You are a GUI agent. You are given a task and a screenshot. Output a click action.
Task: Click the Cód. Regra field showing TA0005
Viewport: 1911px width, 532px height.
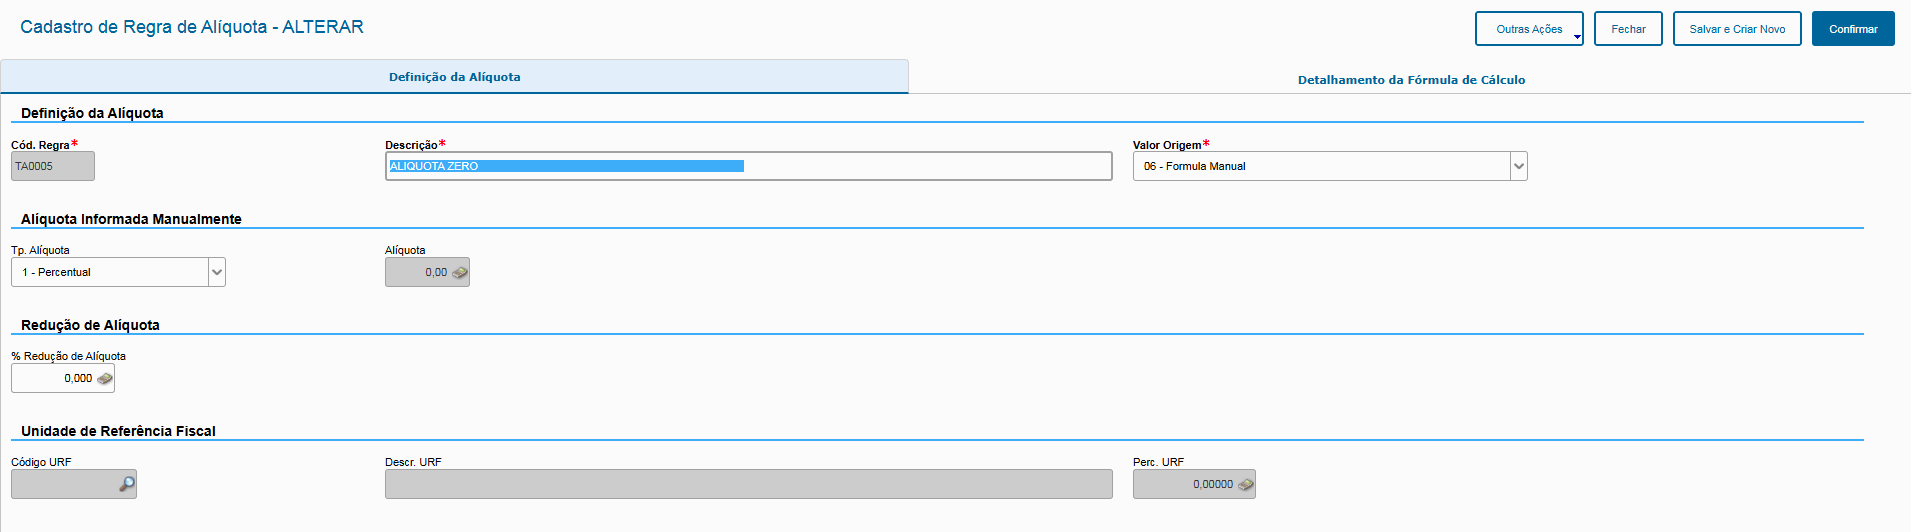tap(53, 167)
